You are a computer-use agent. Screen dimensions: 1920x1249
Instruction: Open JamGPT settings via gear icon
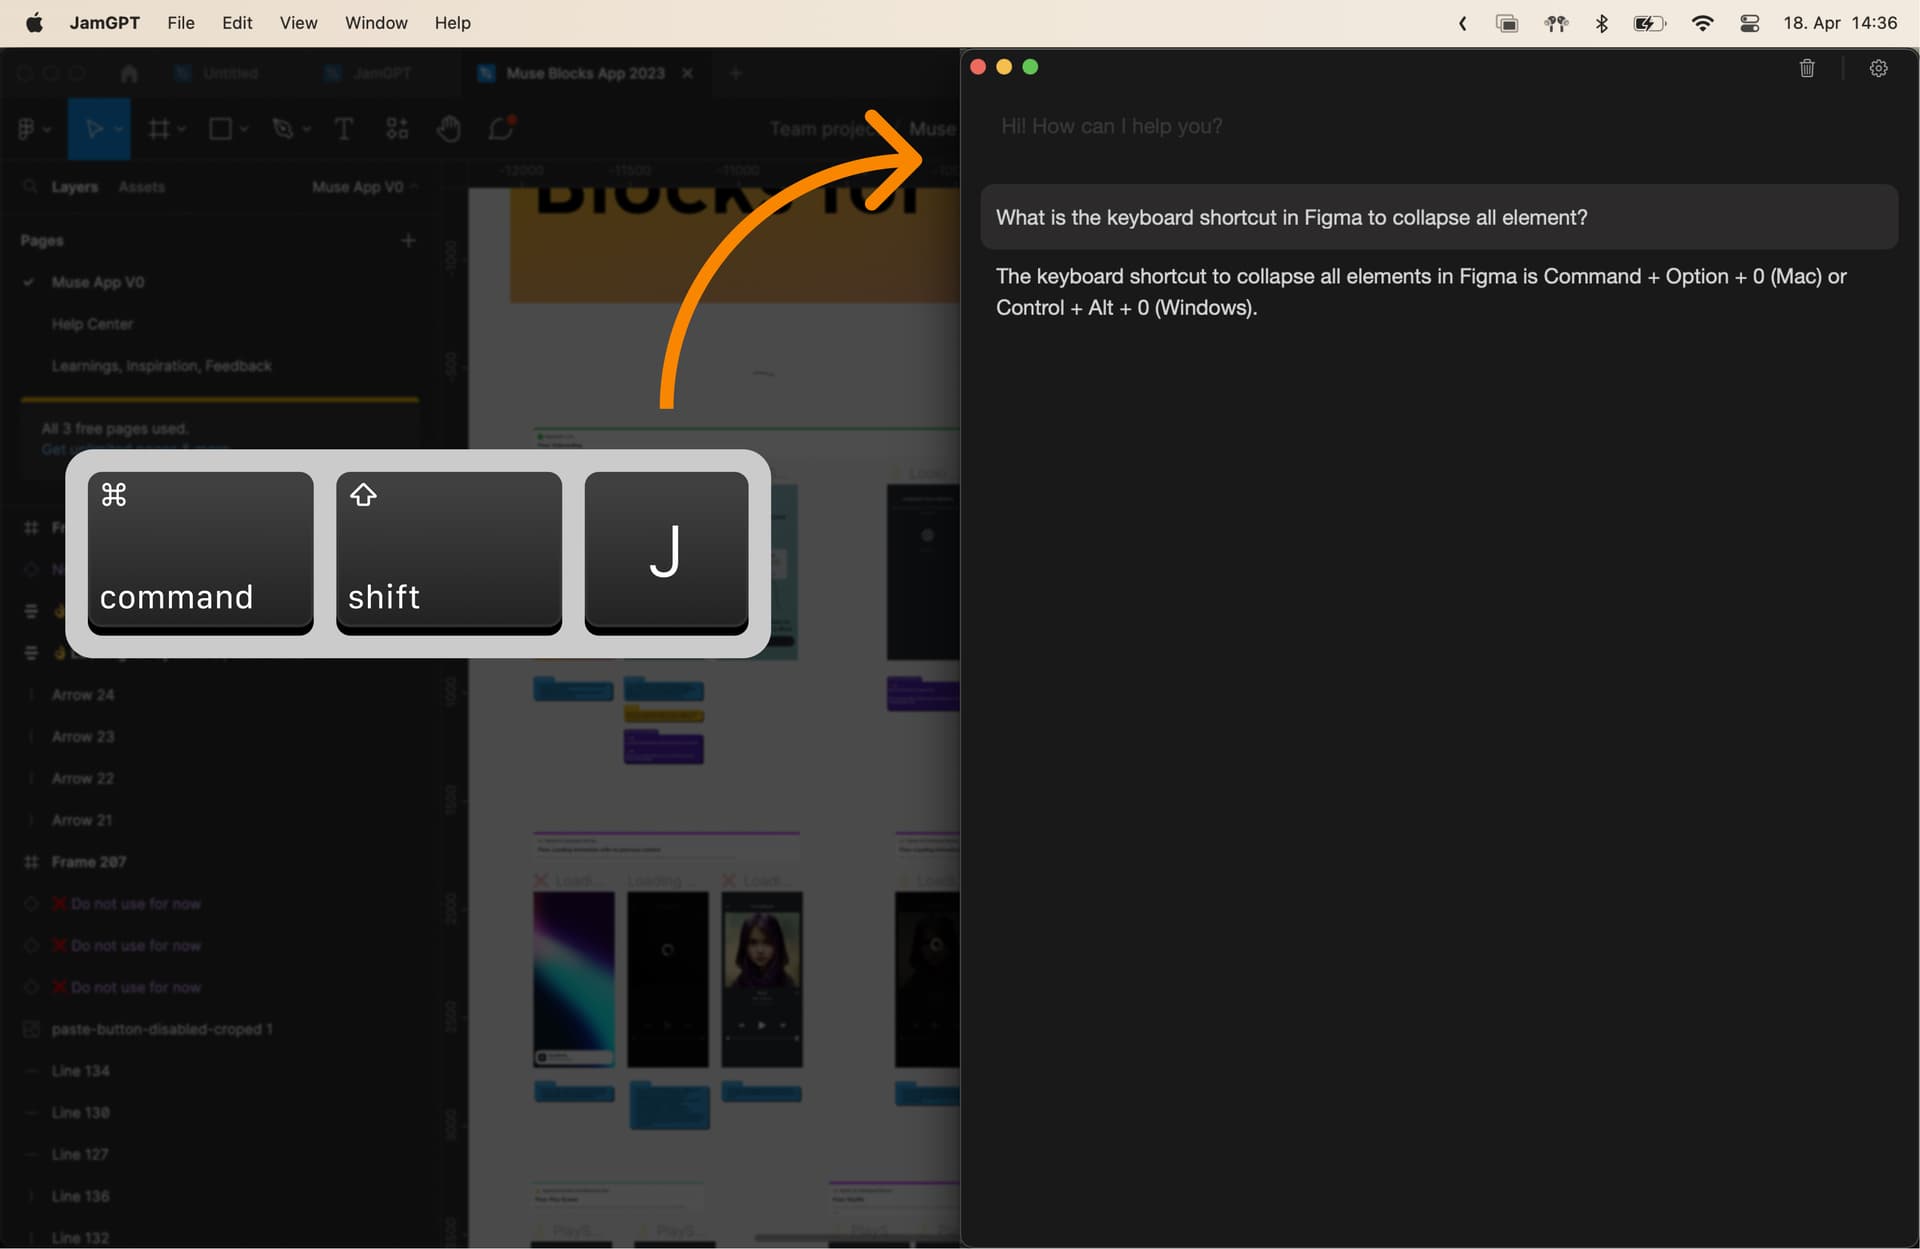(x=1878, y=68)
